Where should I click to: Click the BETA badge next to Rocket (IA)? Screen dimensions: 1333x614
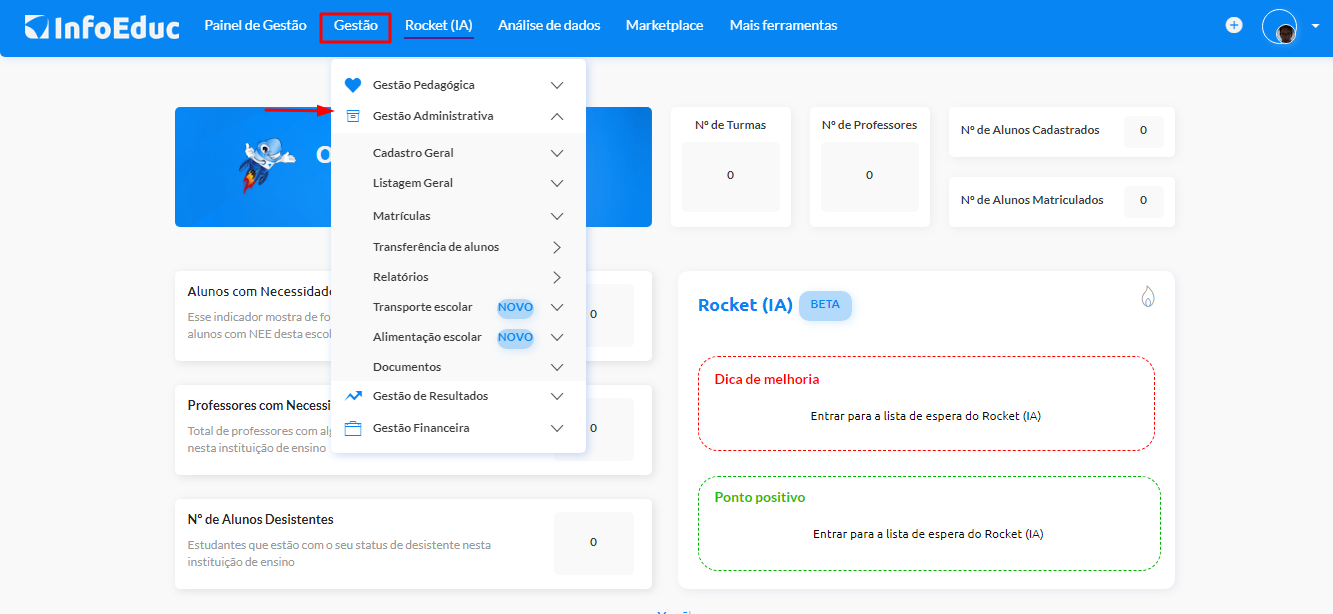(825, 305)
